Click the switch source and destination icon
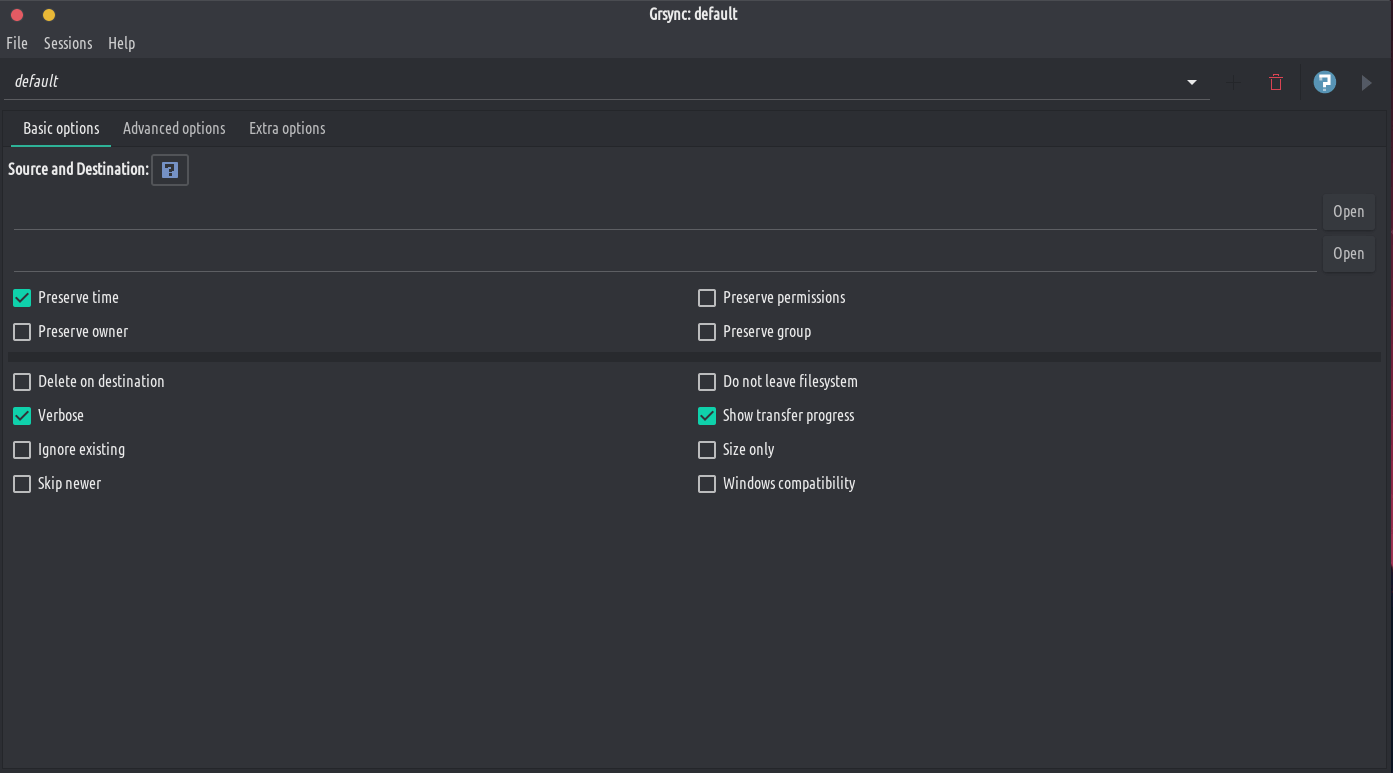 170,170
